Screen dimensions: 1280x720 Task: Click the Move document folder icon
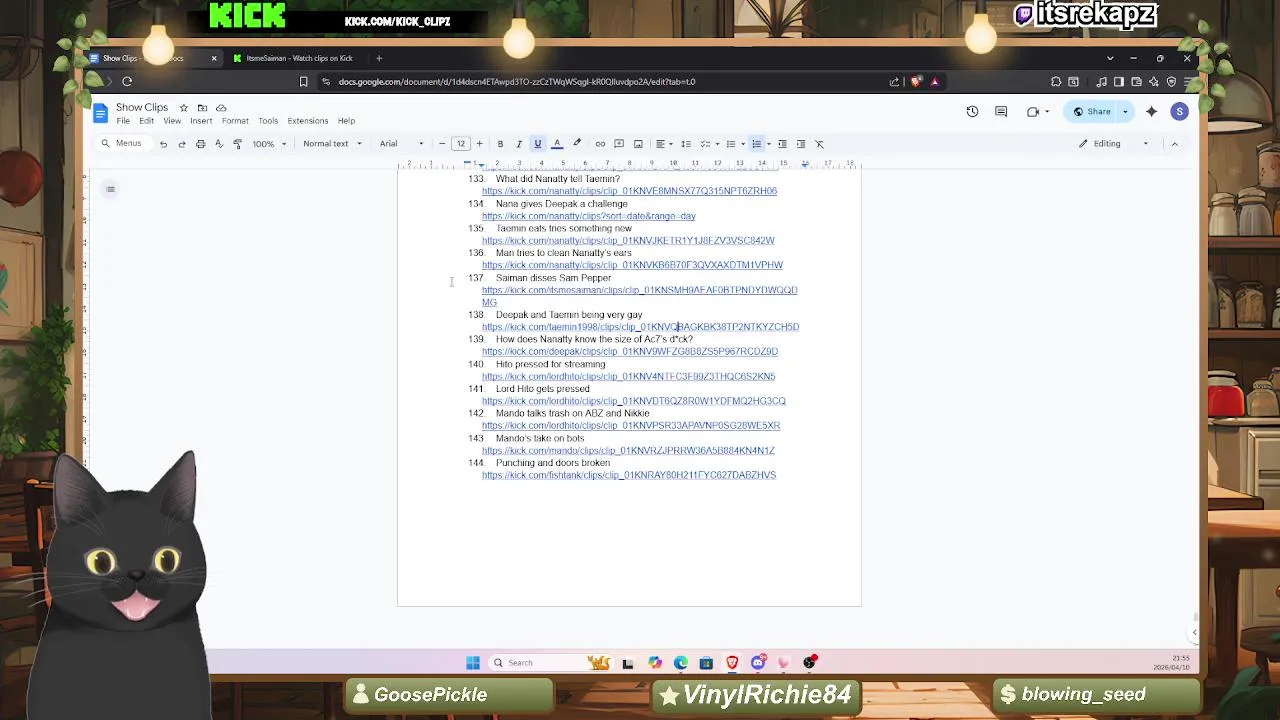click(x=202, y=108)
